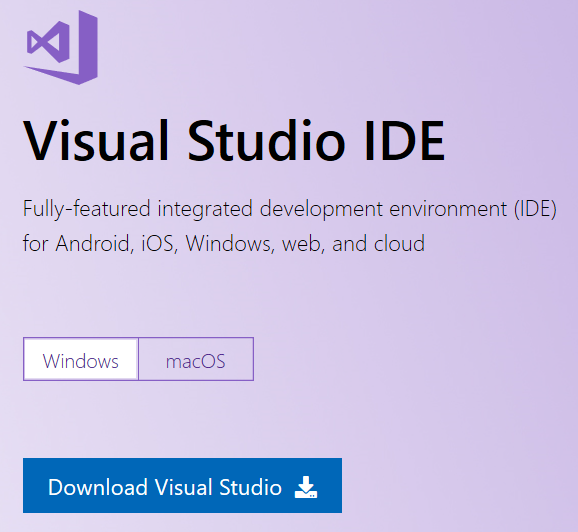This screenshot has height=532, width=578.
Task: Select the Windows platform tab
Action: (81, 359)
